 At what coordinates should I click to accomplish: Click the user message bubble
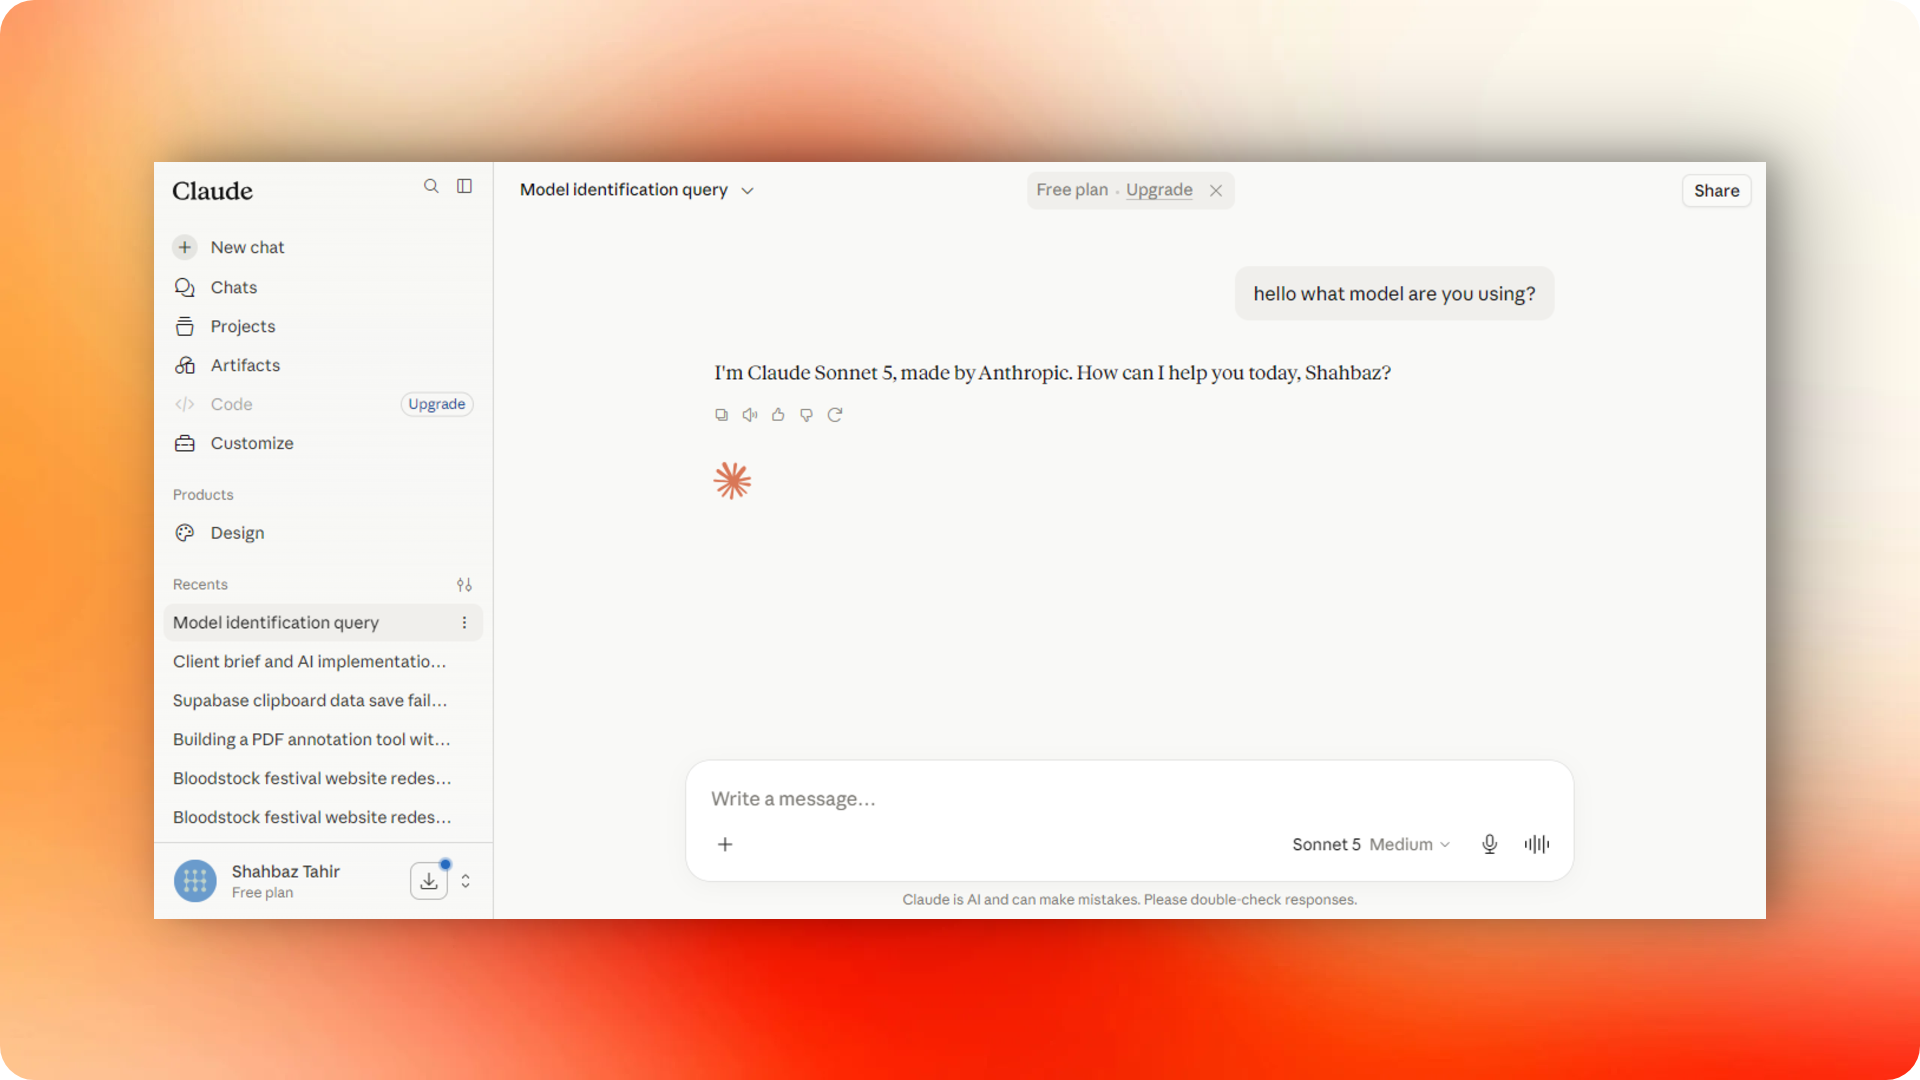click(x=1394, y=294)
